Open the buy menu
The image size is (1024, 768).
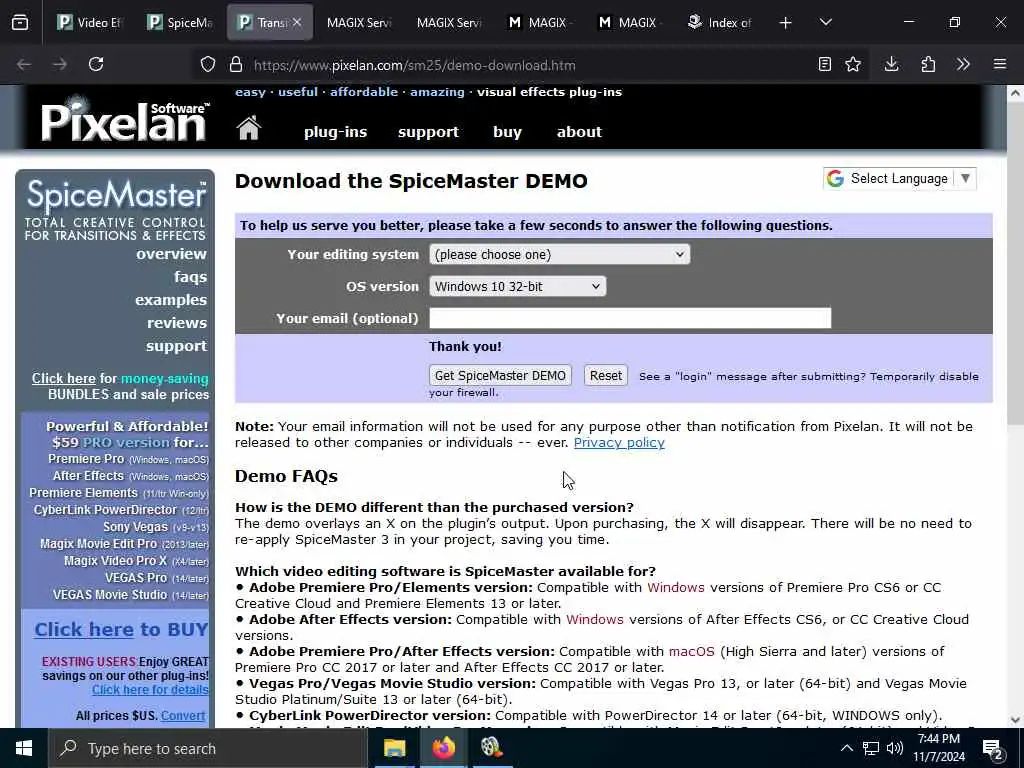coord(507,131)
